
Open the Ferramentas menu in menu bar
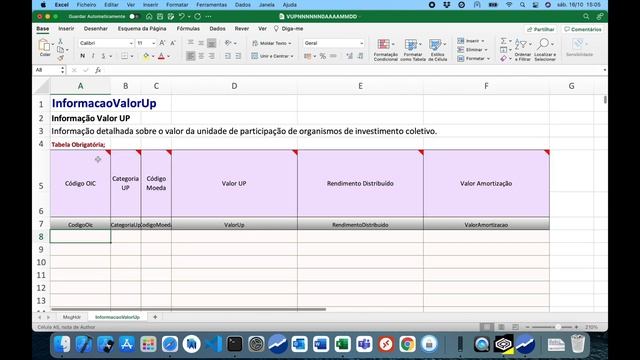point(211,5)
